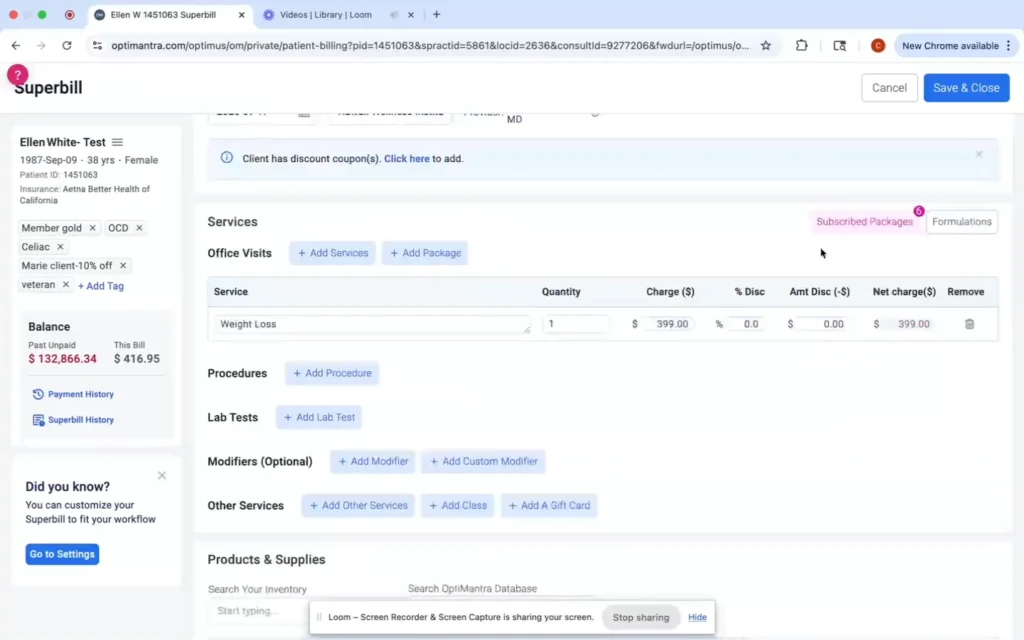This screenshot has height=640, width=1024.
Task: Switch to Videos | Library | Loom tab
Action: tap(325, 15)
